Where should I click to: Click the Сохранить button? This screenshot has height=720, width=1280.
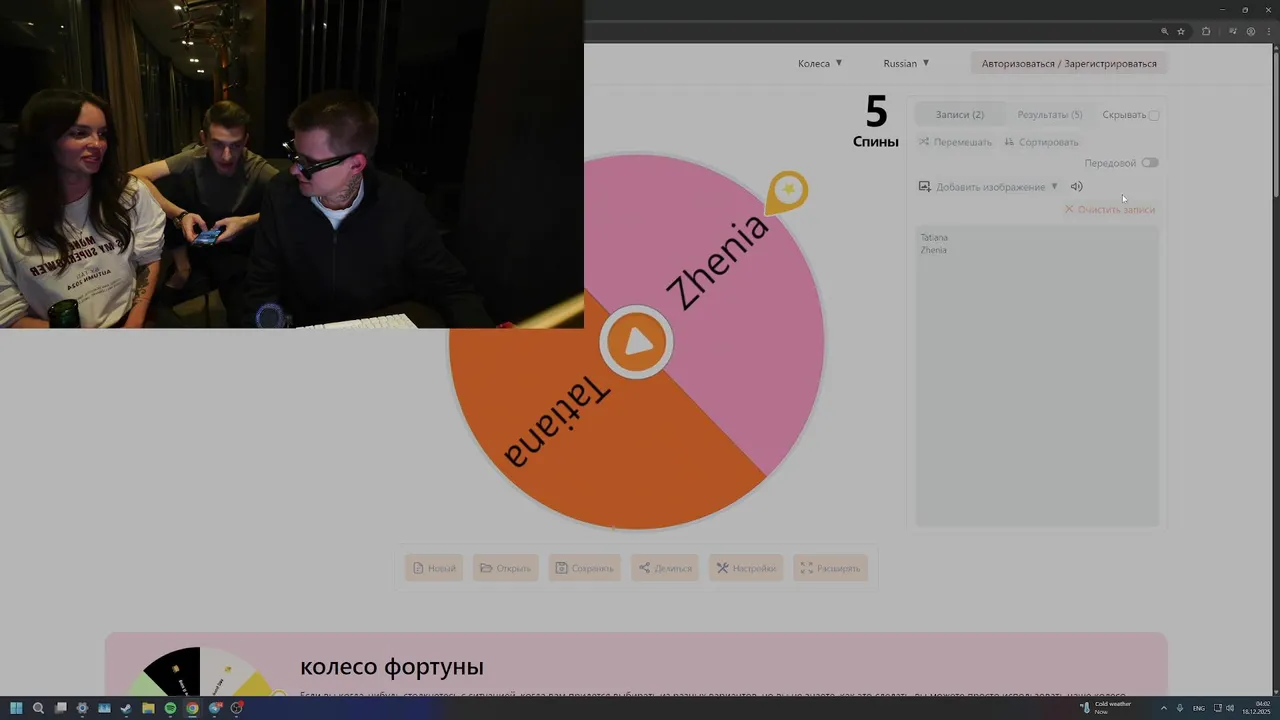coord(584,568)
